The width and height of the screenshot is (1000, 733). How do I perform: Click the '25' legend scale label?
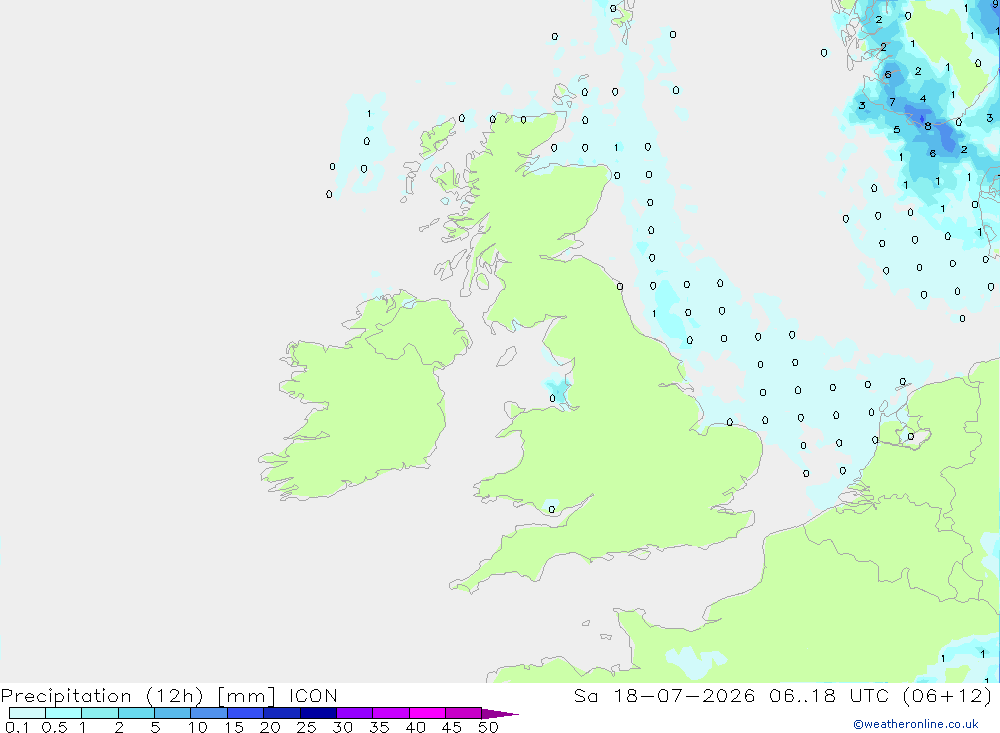[x=307, y=727]
